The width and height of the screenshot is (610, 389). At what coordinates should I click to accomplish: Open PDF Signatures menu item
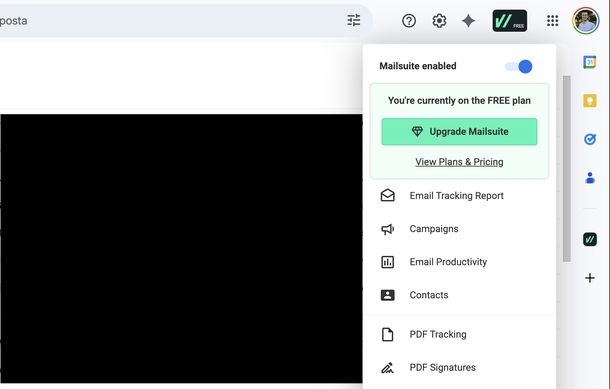[x=459, y=367]
